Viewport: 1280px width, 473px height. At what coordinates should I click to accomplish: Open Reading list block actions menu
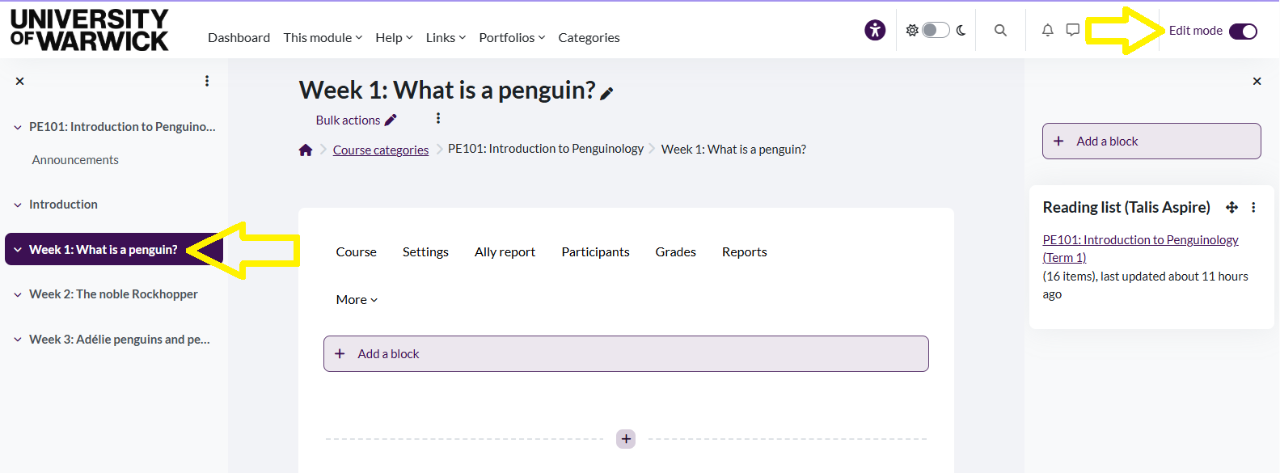coord(1253,207)
